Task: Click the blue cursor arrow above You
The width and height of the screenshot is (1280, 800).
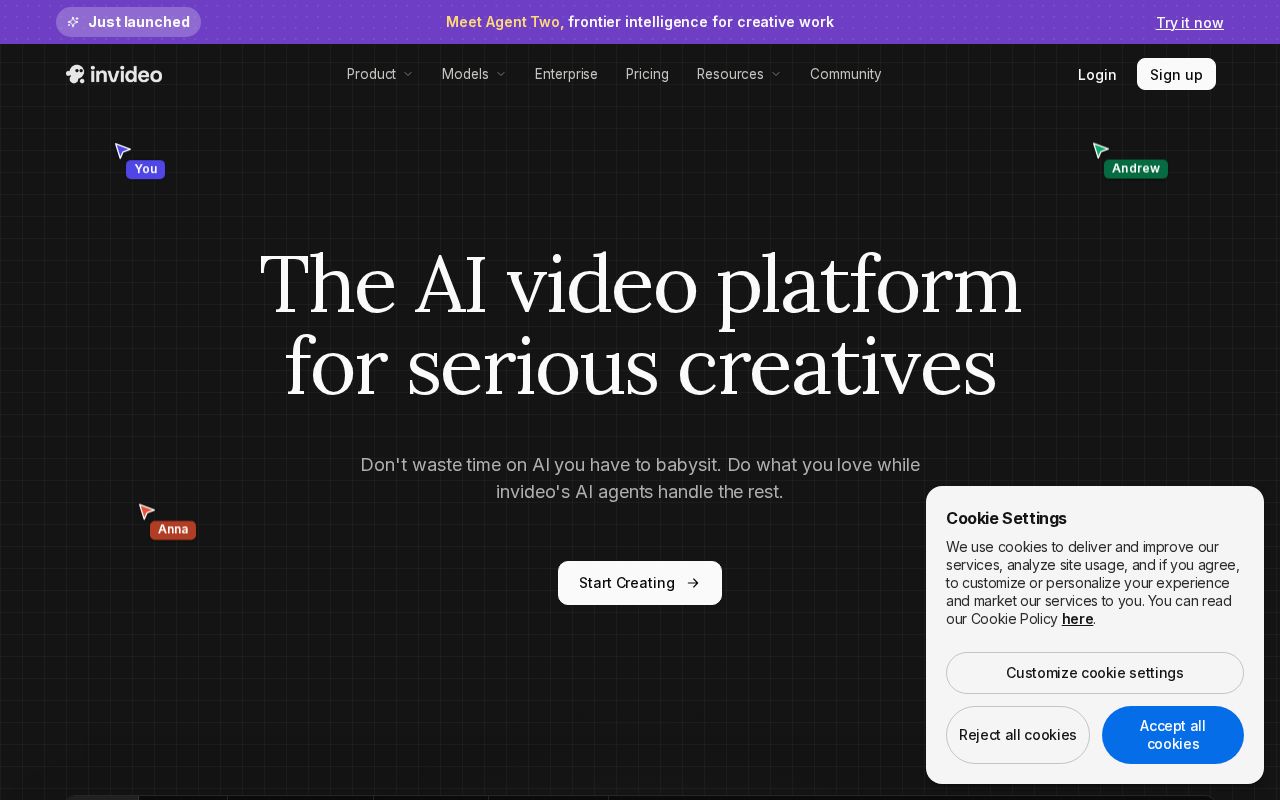Action: pos(122,150)
